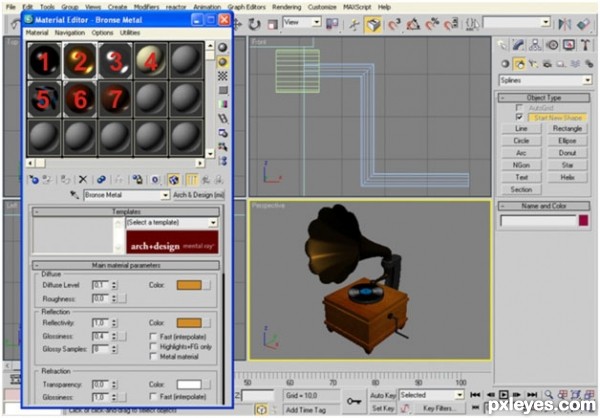Toggle checkered Background icon beside sample slots
The width and height of the screenshot is (600, 418).
pos(223,76)
